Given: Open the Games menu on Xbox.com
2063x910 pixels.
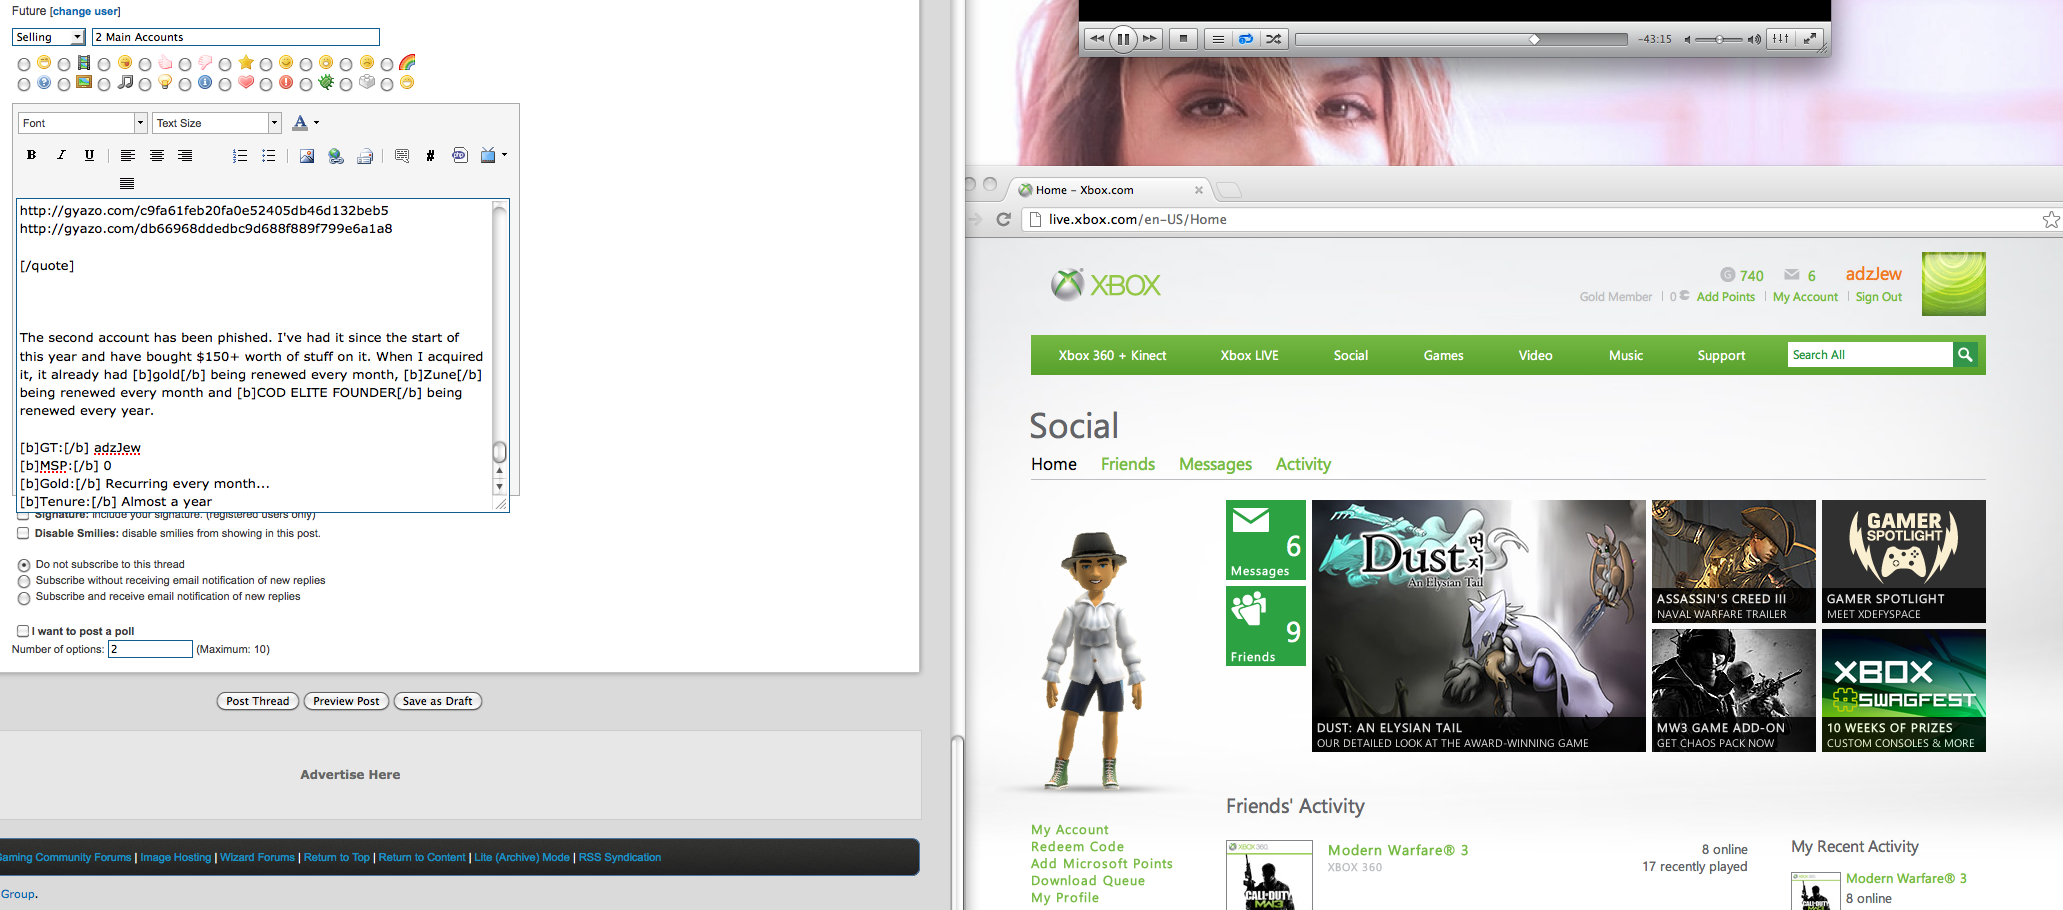Looking at the screenshot, I should click(1443, 355).
